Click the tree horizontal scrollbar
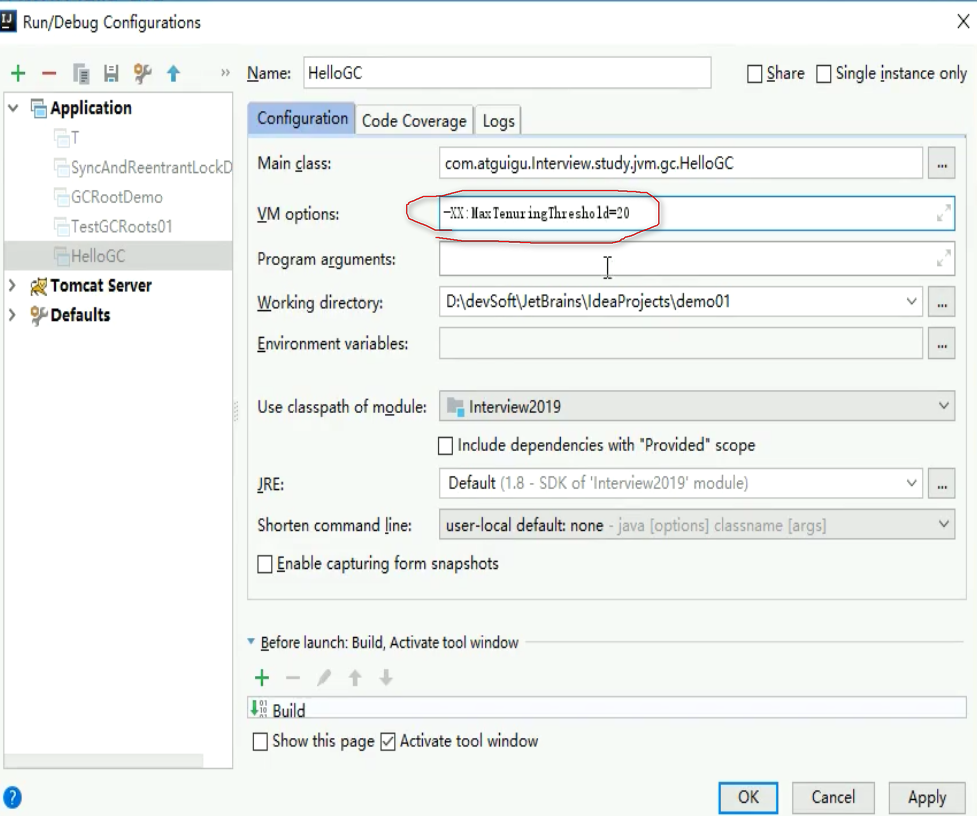This screenshot has width=977, height=816. tap(103, 761)
